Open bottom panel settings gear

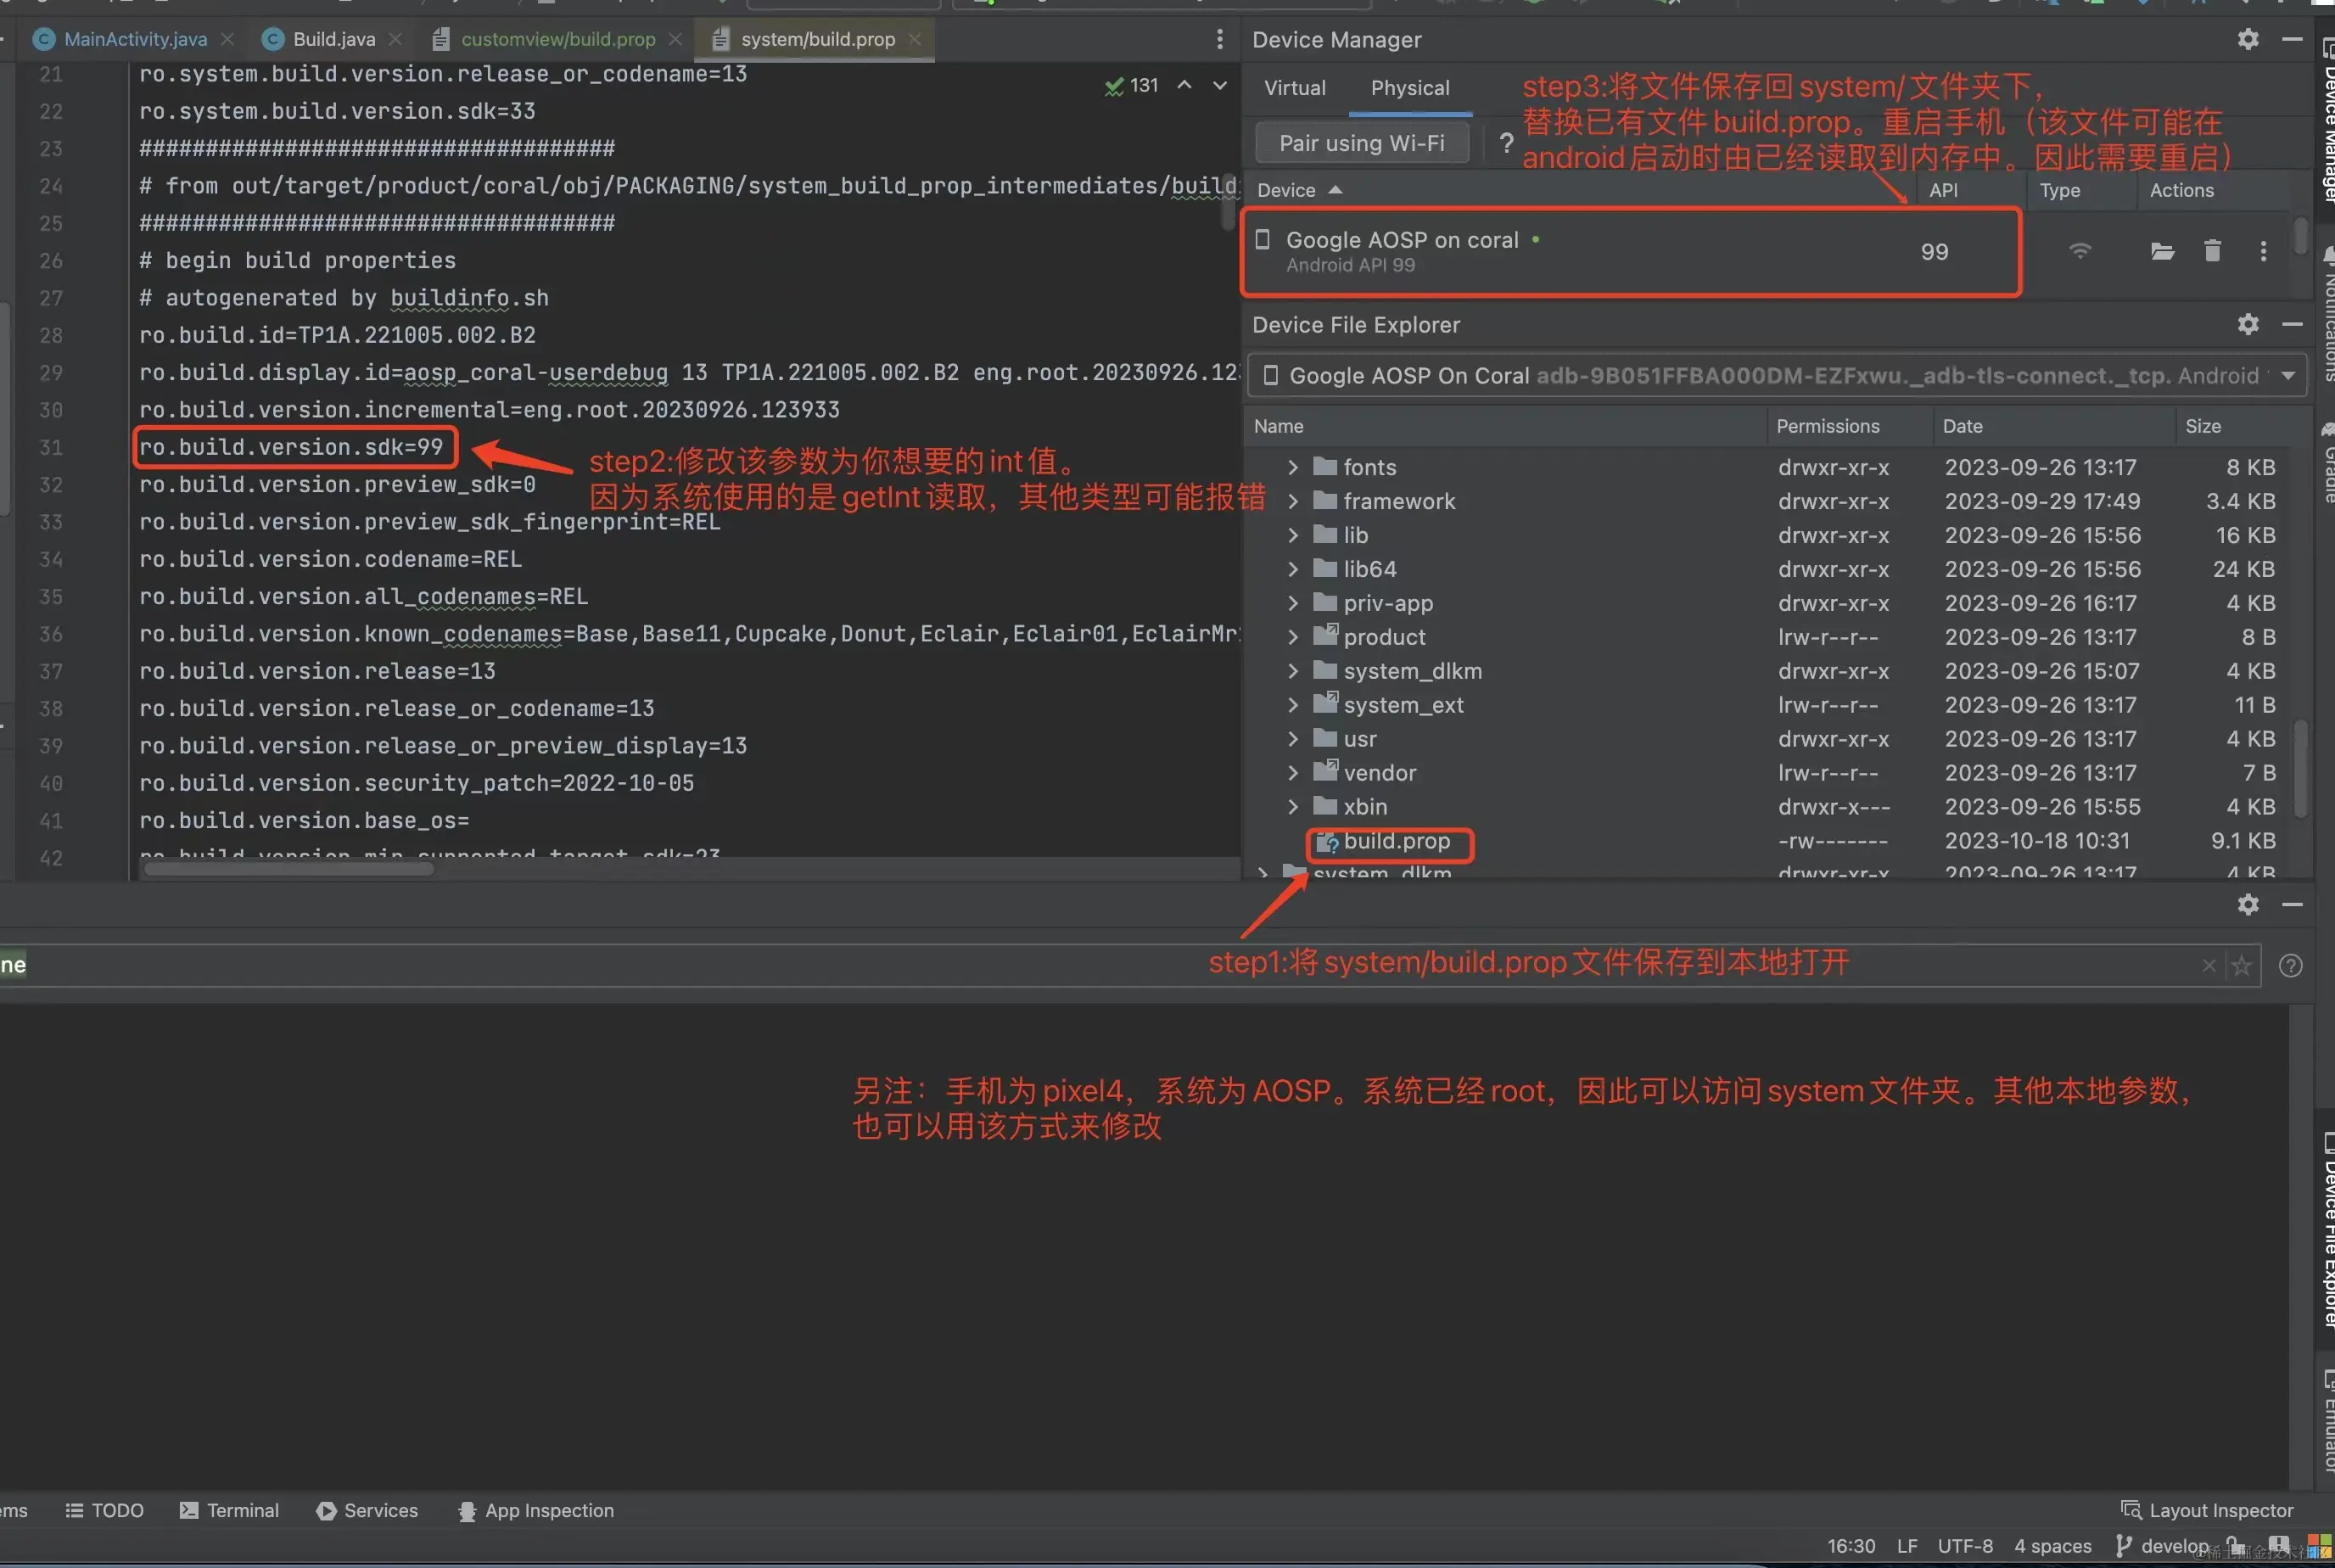click(x=2248, y=904)
